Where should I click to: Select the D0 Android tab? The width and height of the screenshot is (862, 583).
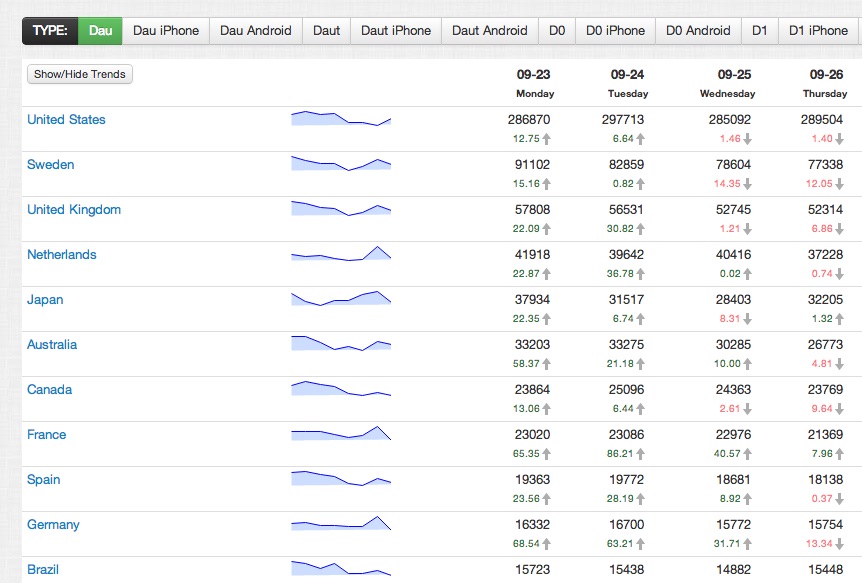pyautogui.click(x=698, y=31)
